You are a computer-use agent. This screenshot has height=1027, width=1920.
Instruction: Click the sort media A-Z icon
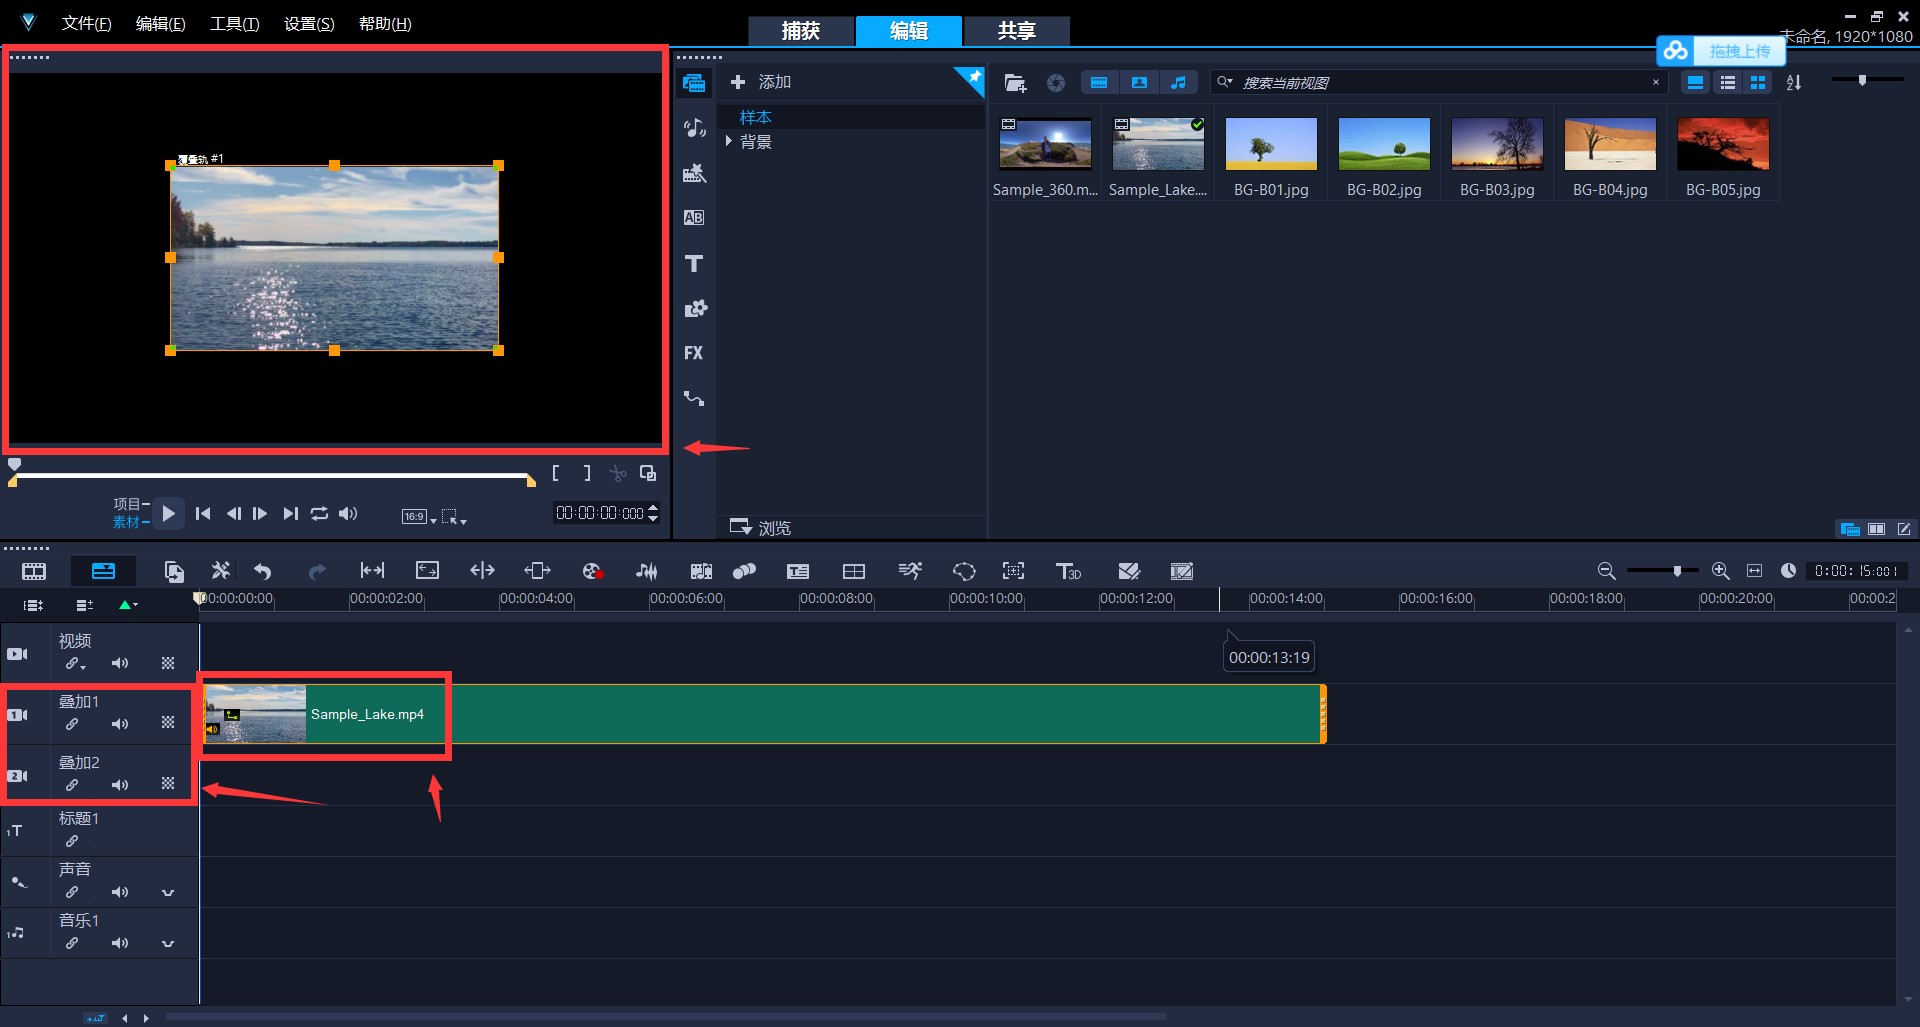click(x=1794, y=83)
